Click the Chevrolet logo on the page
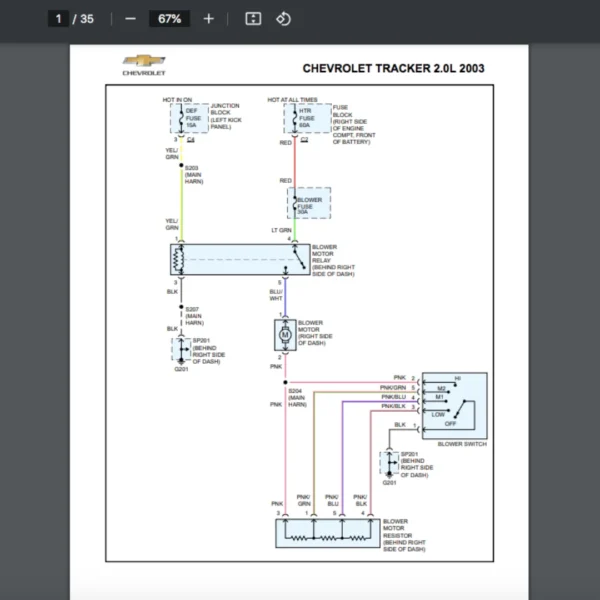 pos(143,66)
